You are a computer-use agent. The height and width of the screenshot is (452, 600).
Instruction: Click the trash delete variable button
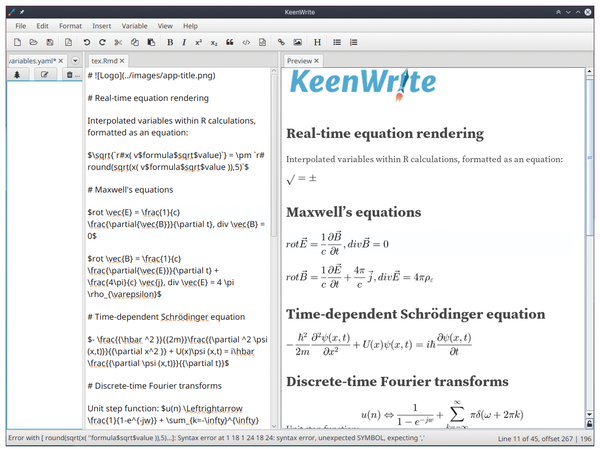(x=72, y=75)
